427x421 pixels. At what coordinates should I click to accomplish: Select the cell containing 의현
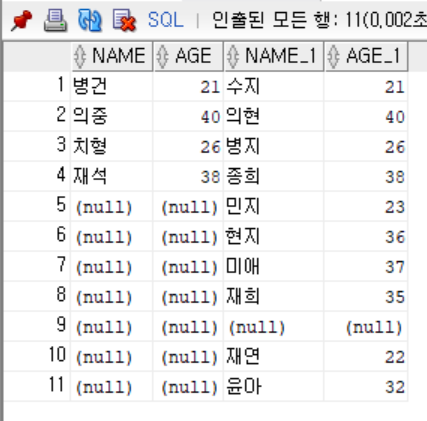pyautogui.click(x=274, y=116)
